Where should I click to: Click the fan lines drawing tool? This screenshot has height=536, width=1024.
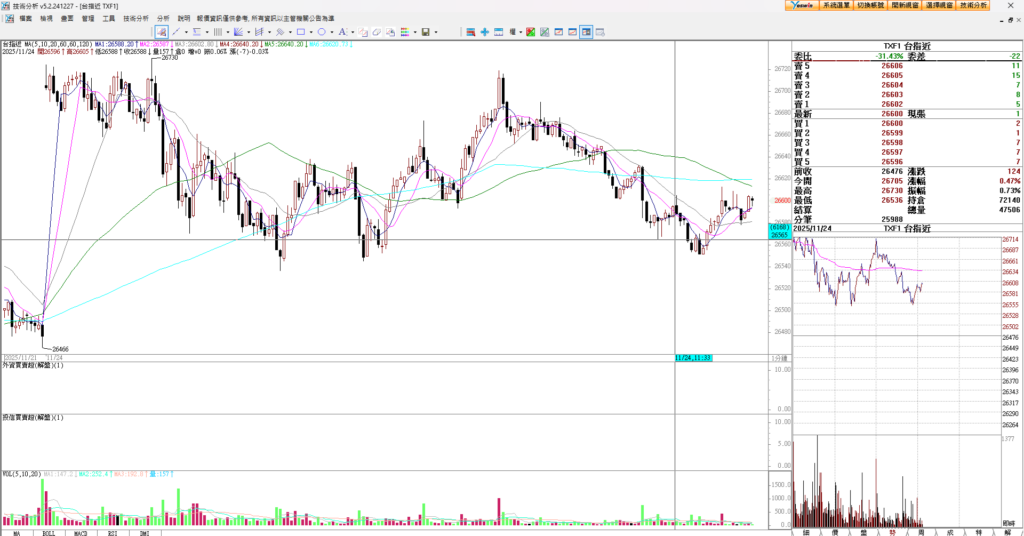(238, 32)
